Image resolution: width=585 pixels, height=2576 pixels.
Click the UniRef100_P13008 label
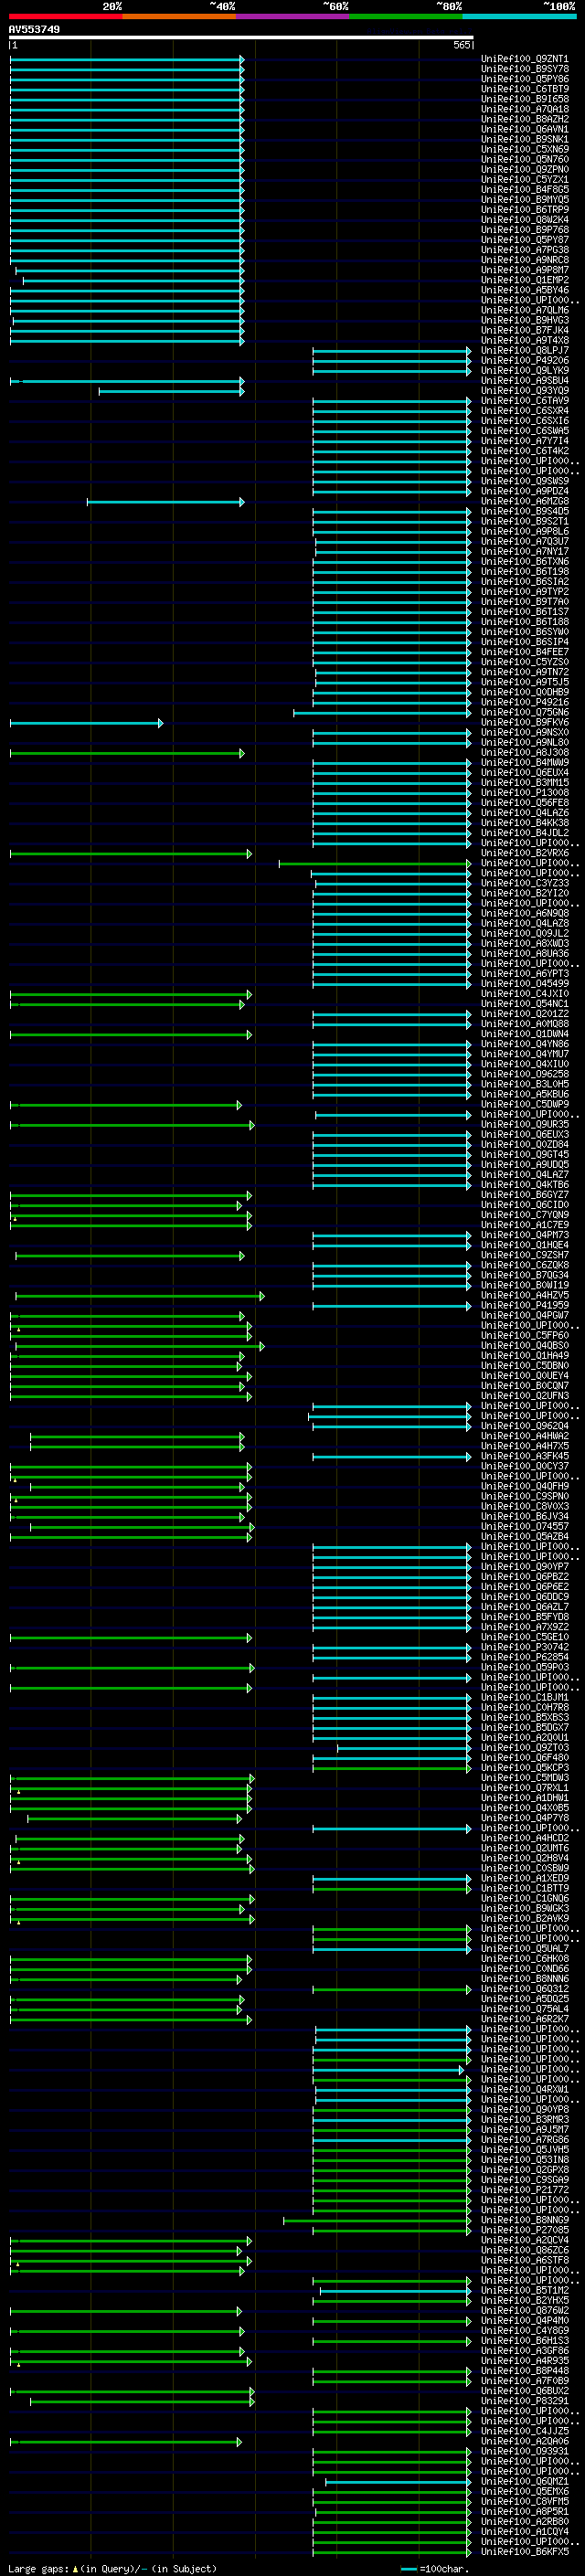tap(525, 793)
